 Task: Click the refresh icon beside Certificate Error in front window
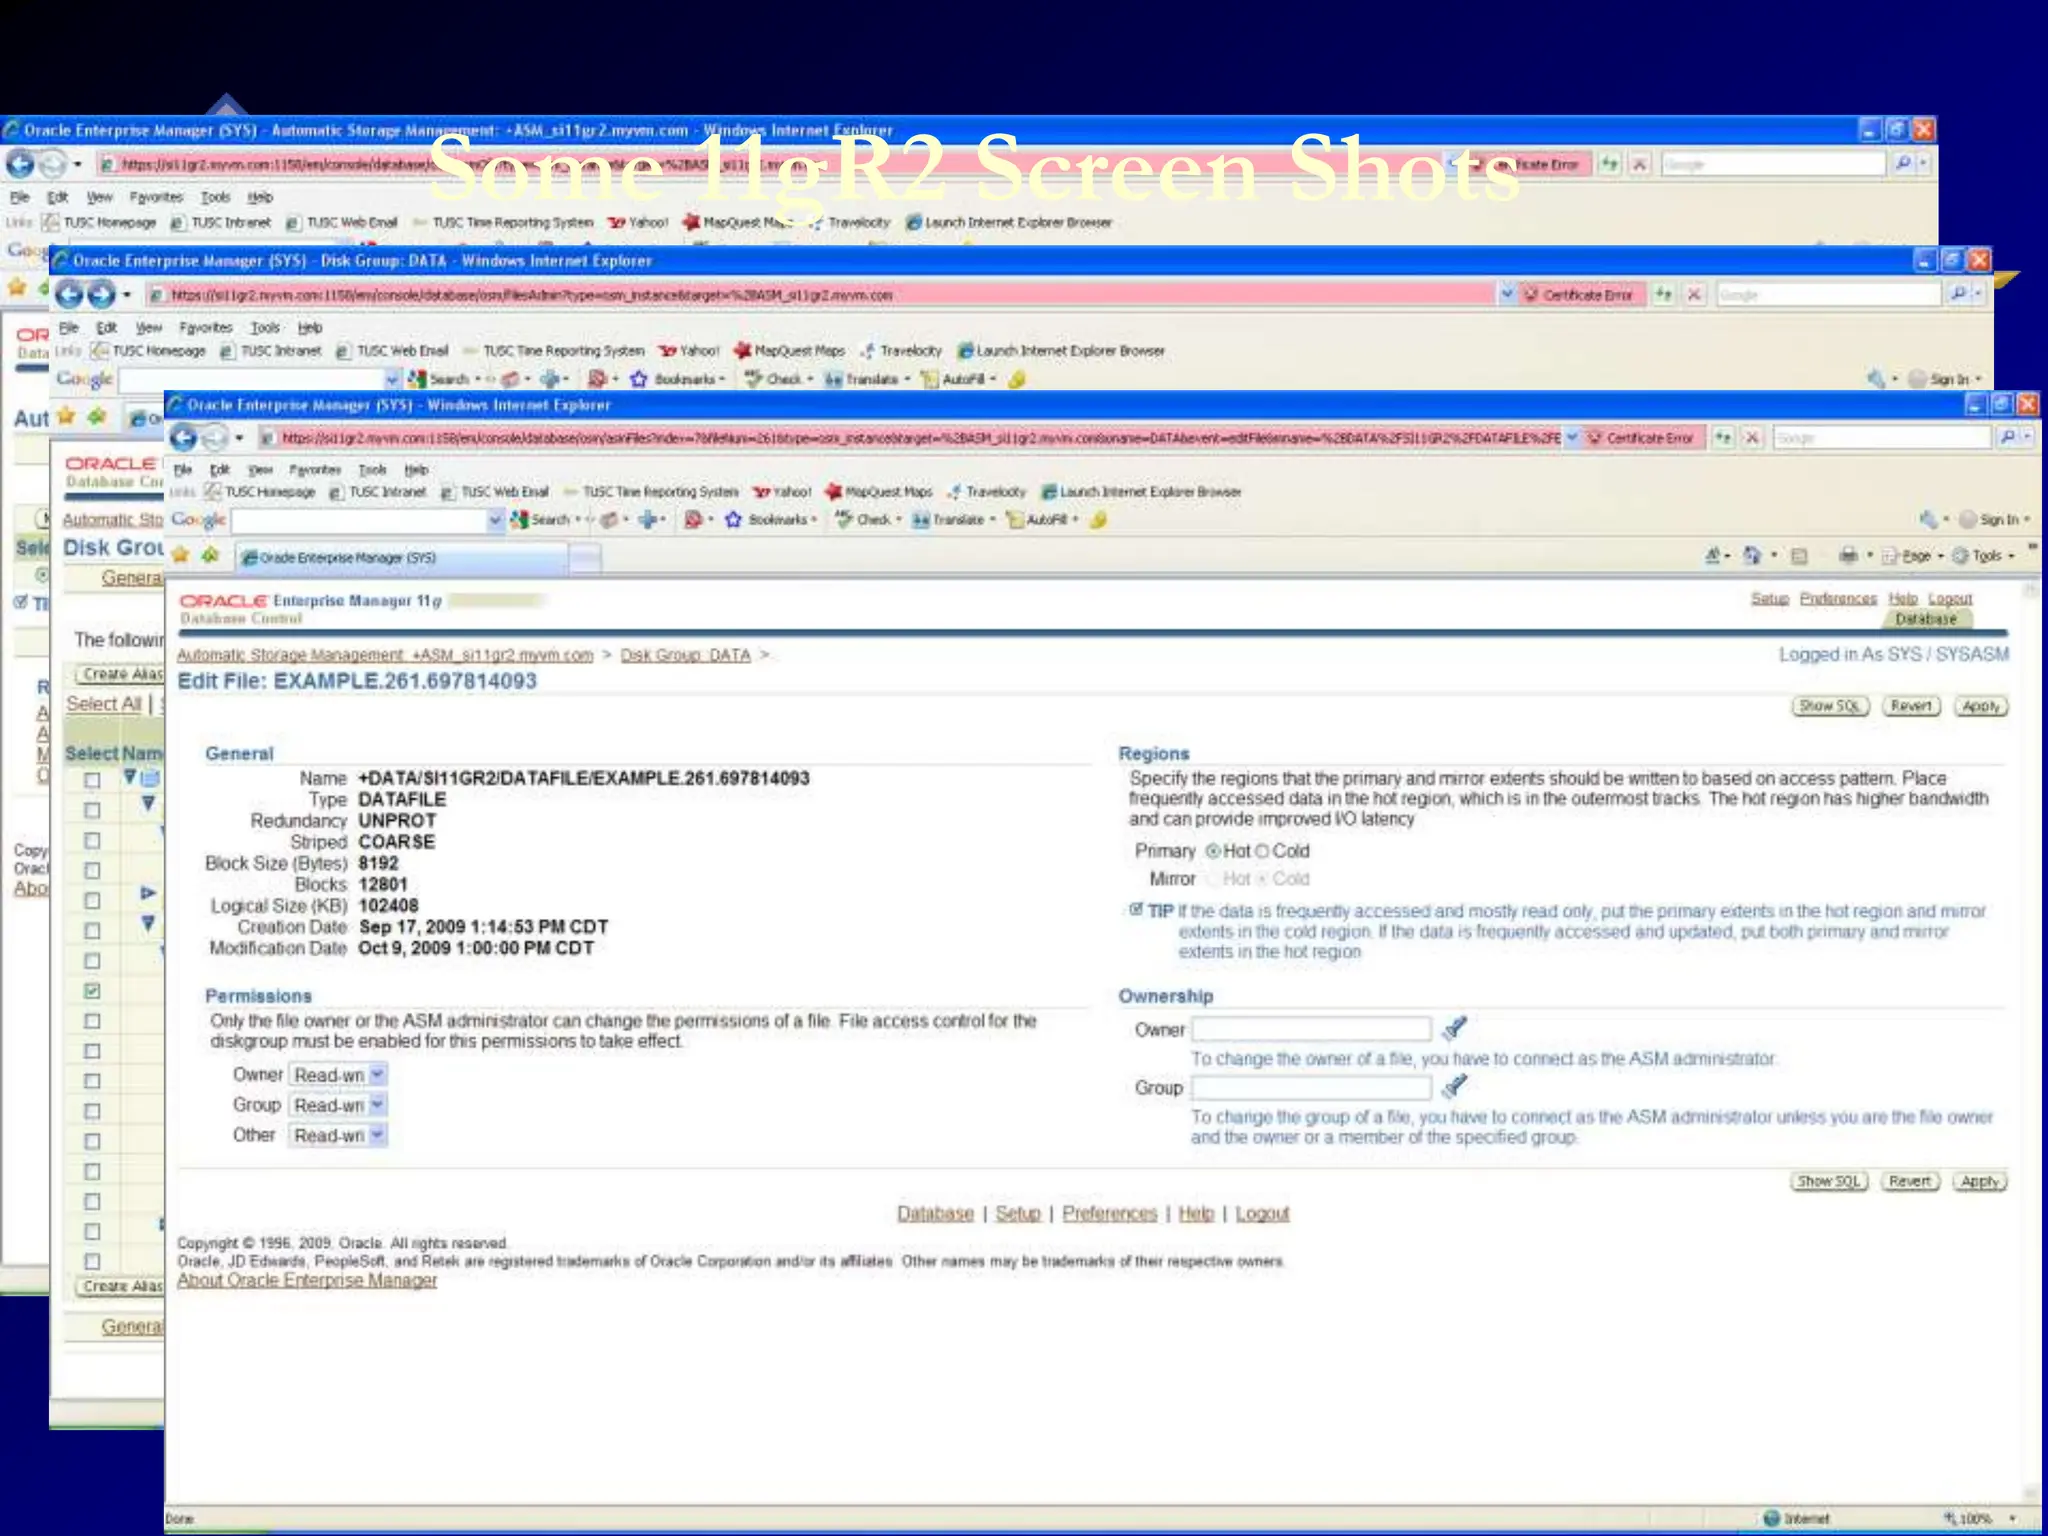pos(1723,438)
